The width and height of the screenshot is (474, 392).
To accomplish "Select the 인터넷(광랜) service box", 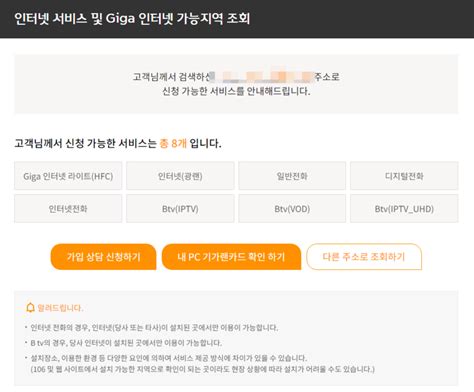I will click(x=180, y=176).
